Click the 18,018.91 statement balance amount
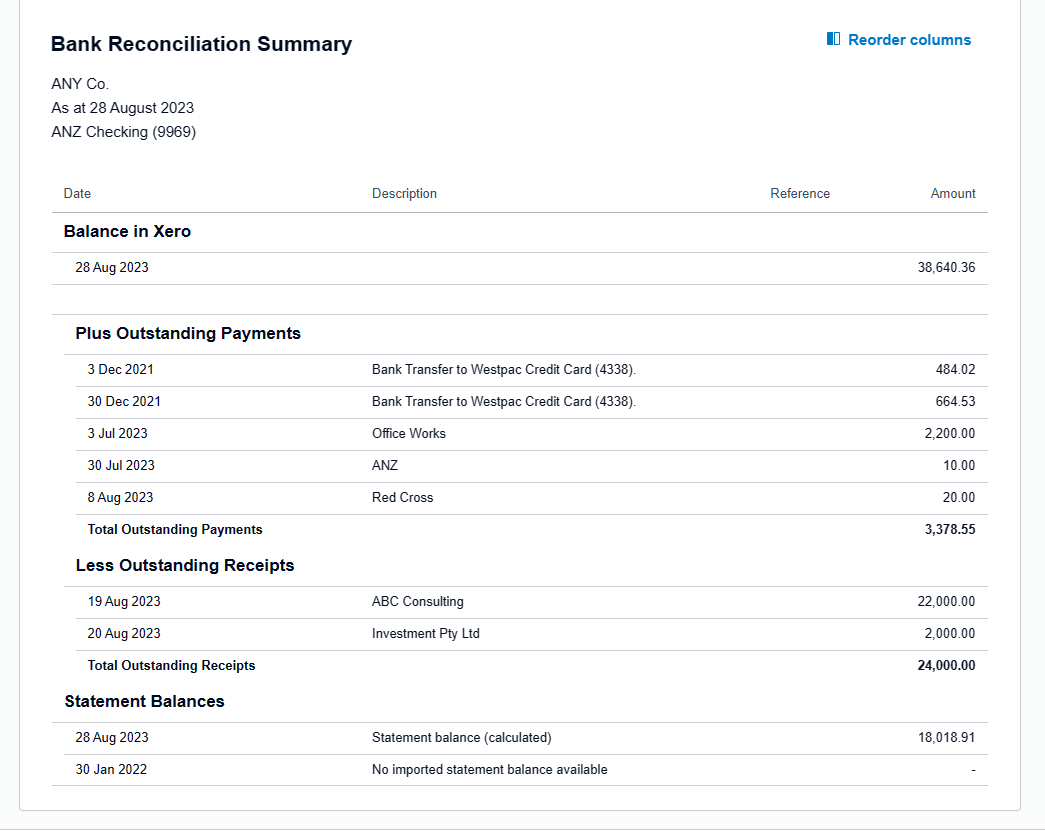 [946, 738]
